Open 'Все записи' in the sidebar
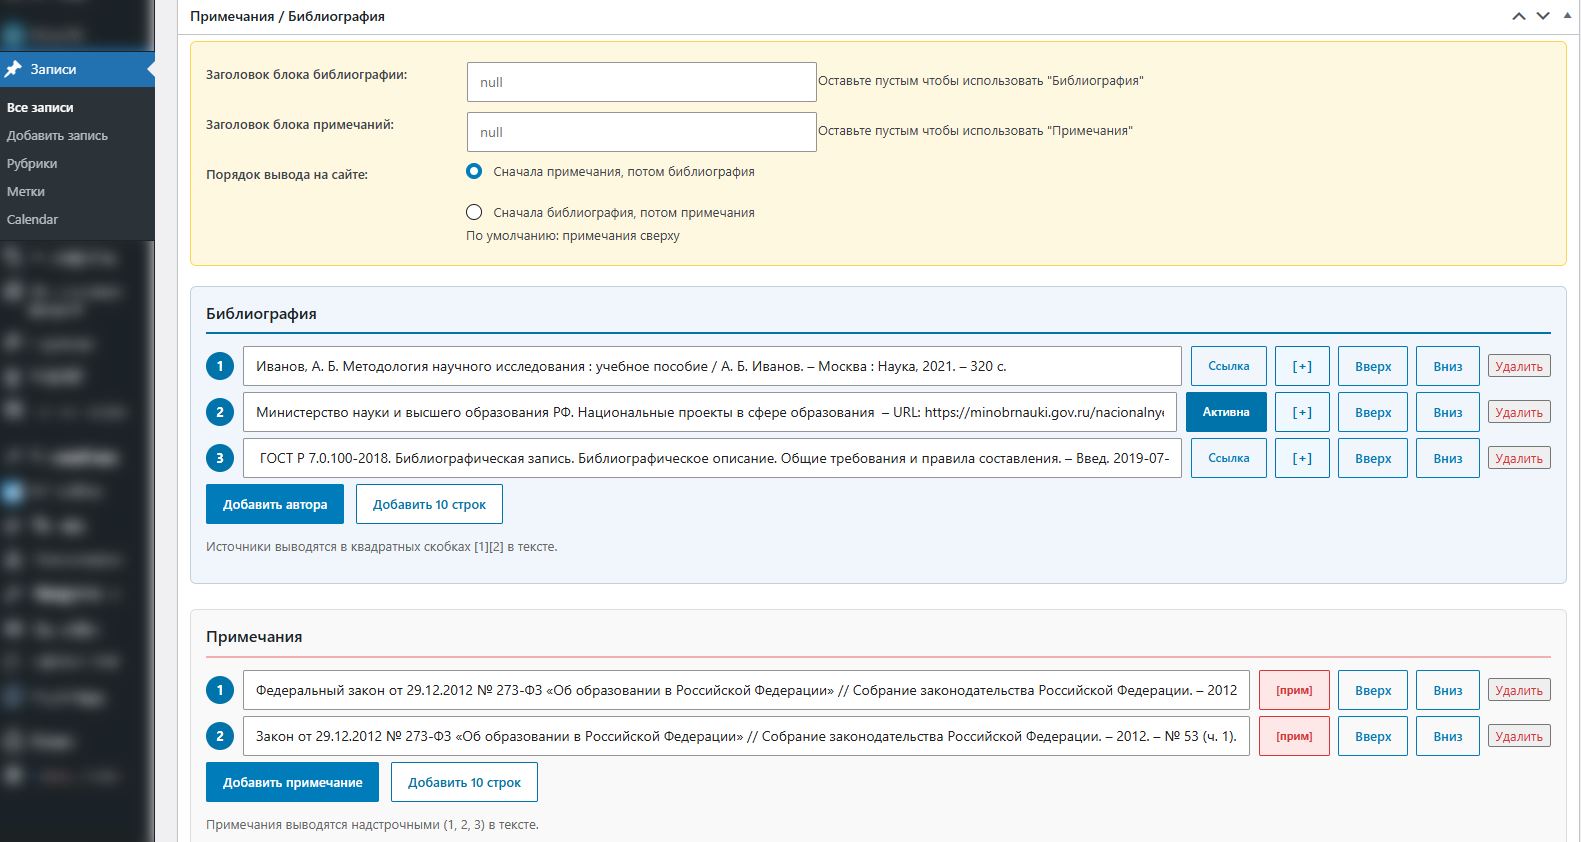Image resolution: width=1581 pixels, height=842 pixels. coord(40,107)
